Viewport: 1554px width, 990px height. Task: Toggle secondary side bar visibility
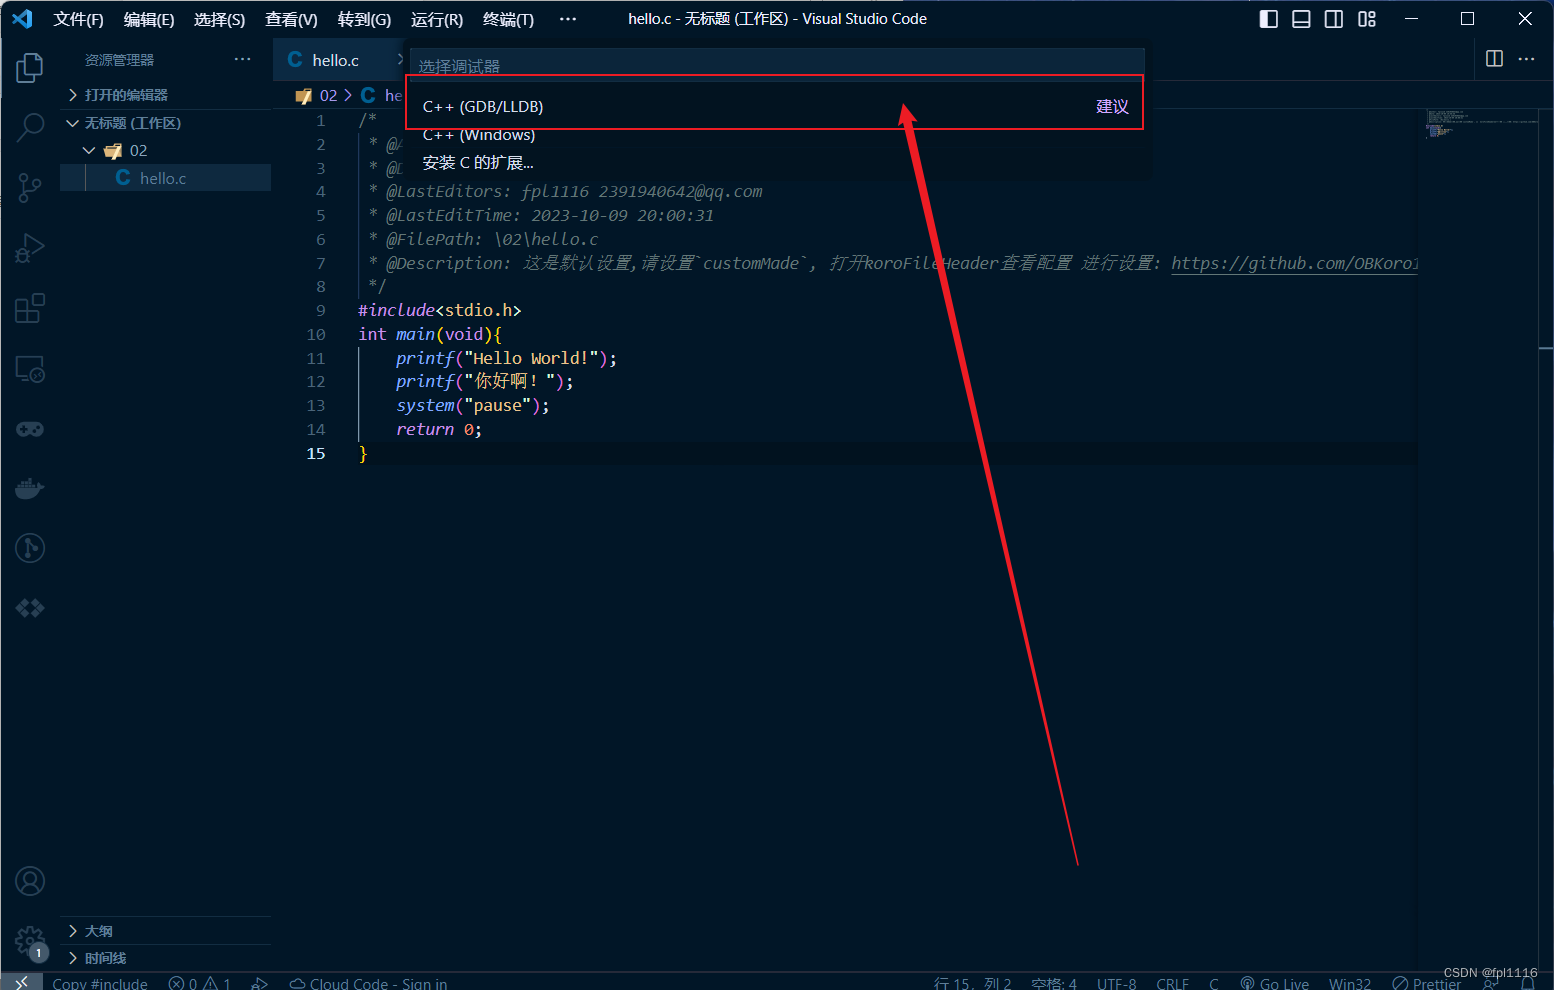tap(1334, 19)
